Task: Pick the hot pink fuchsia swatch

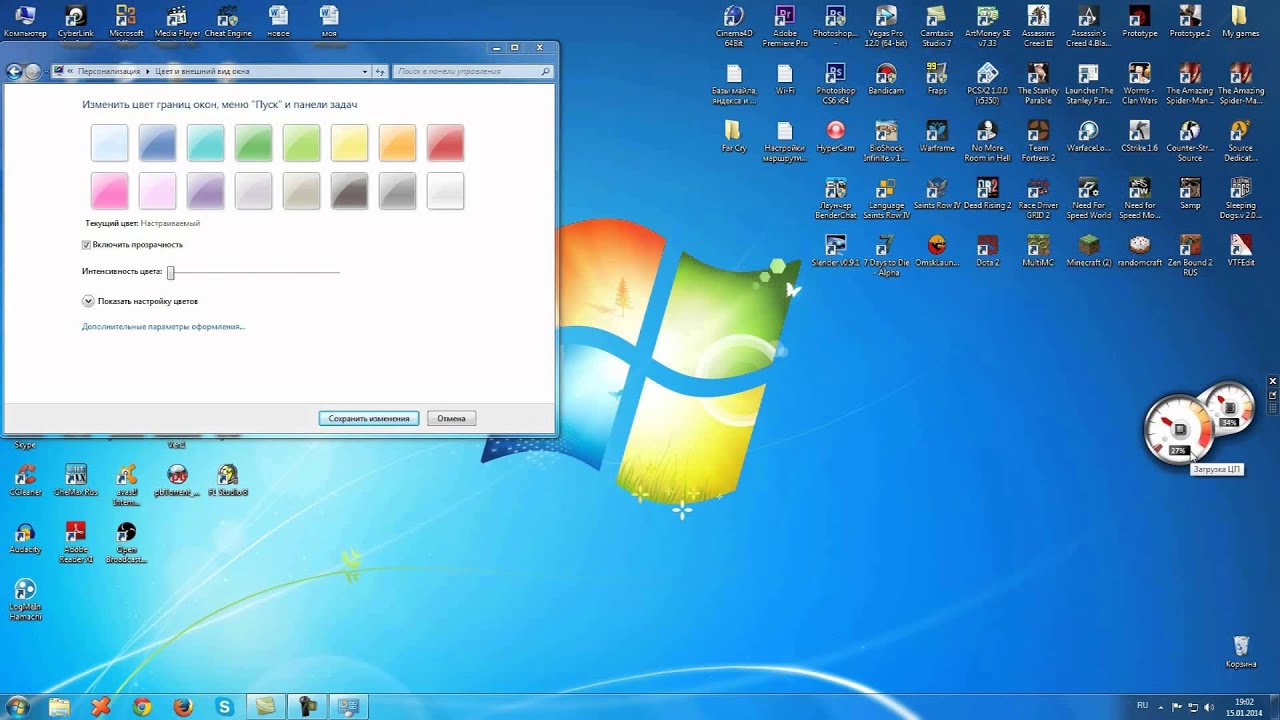Action: click(109, 191)
